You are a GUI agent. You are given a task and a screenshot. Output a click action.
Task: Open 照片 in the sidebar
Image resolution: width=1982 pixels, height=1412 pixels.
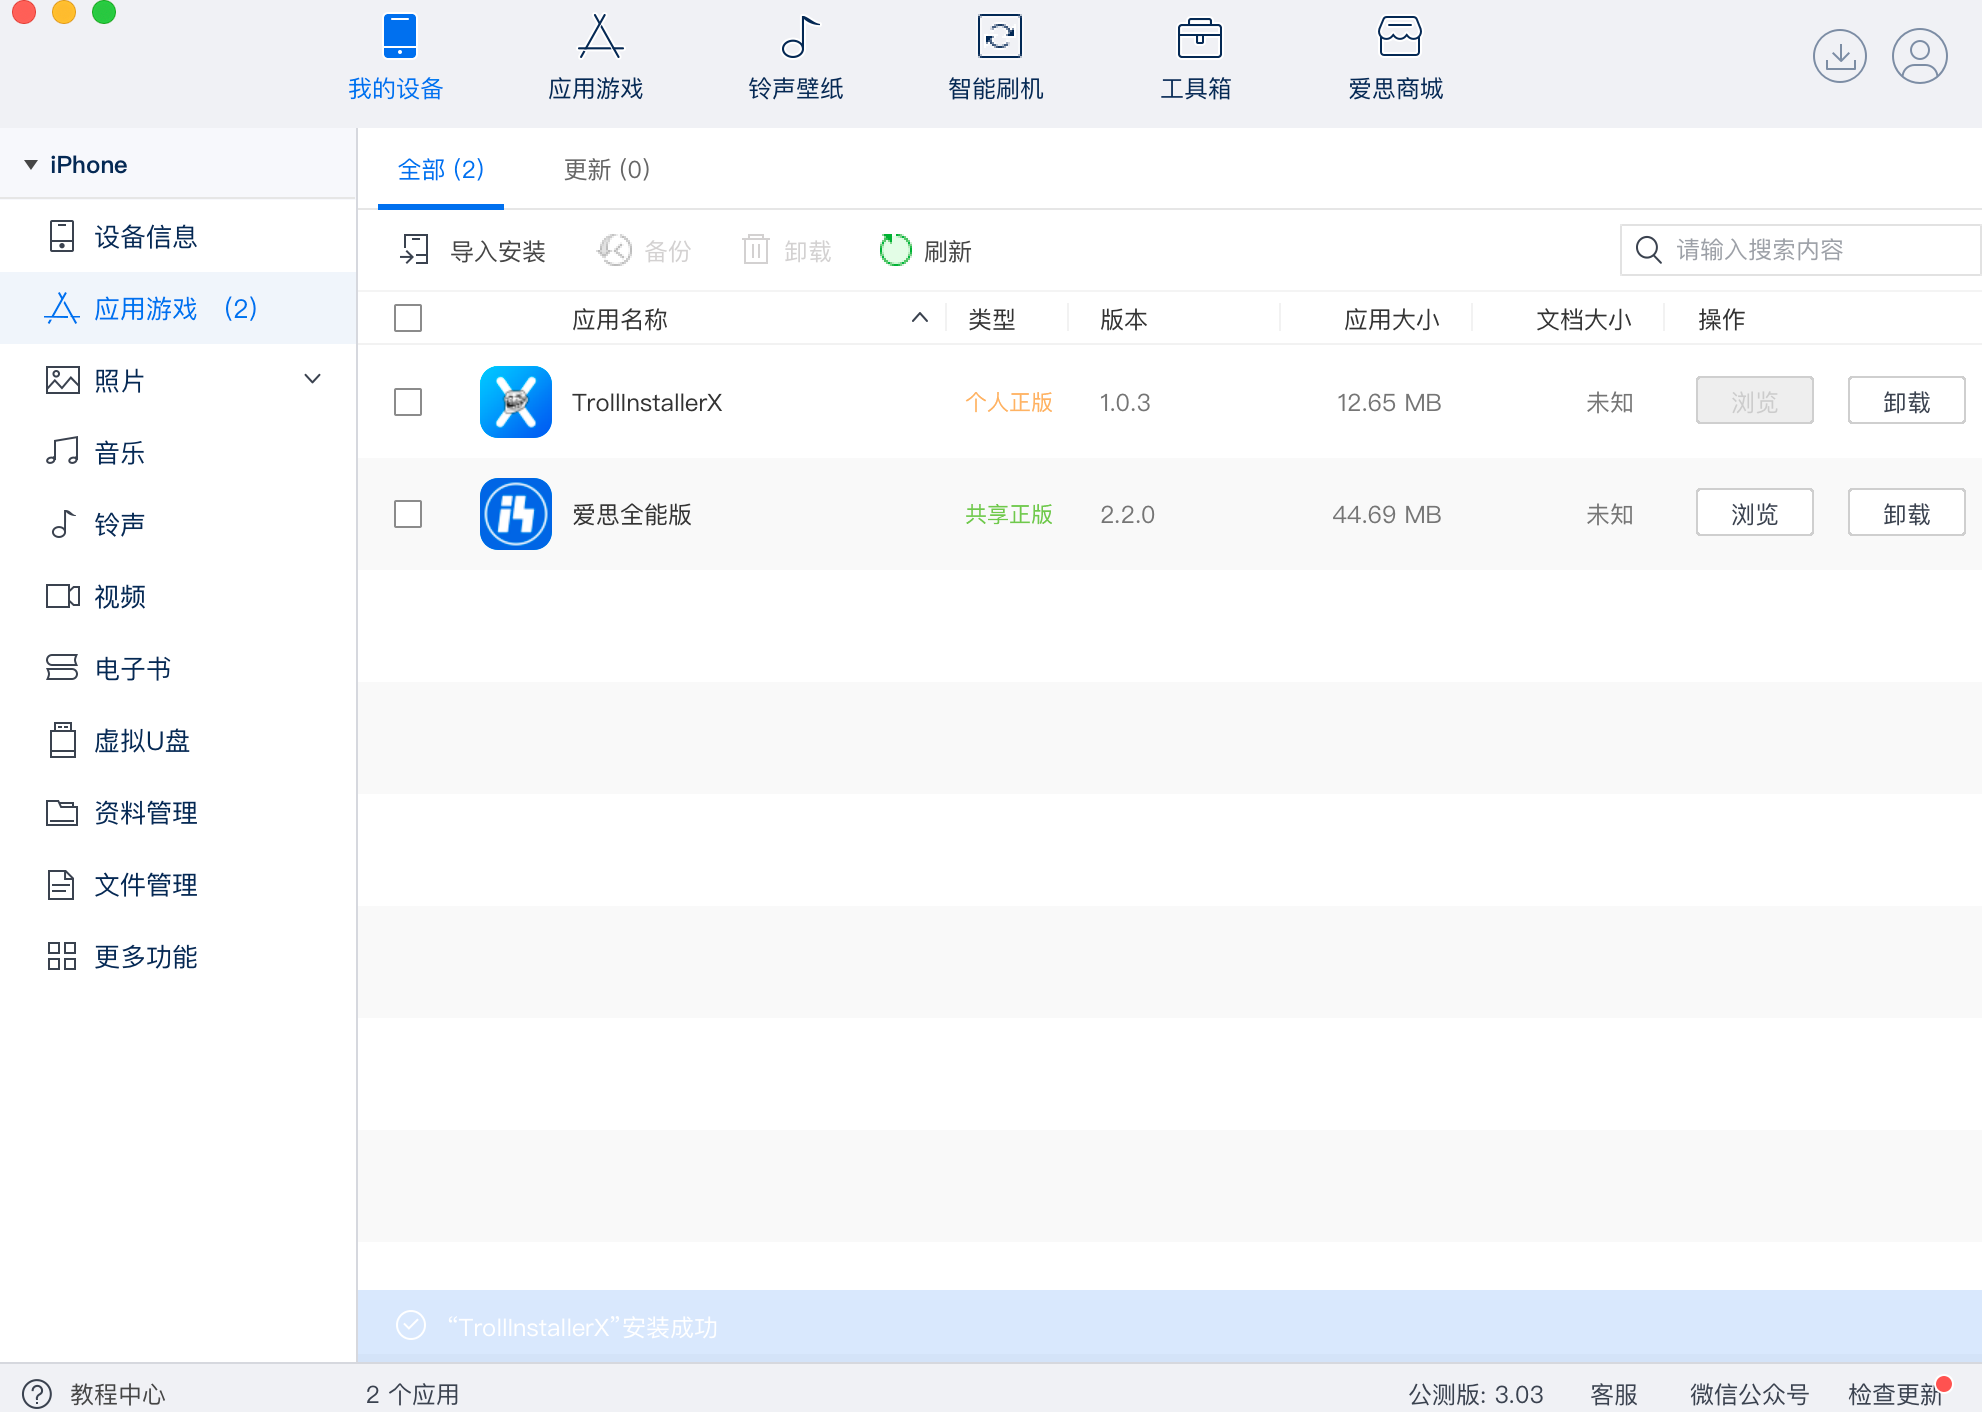click(x=178, y=381)
